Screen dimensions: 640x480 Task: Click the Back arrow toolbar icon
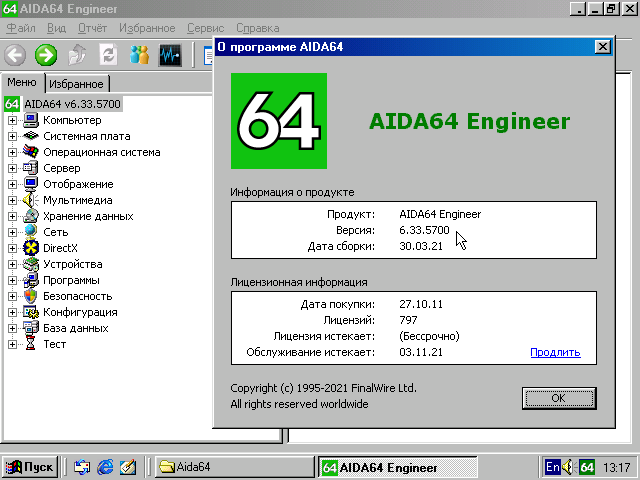click(x=15, y=55)
